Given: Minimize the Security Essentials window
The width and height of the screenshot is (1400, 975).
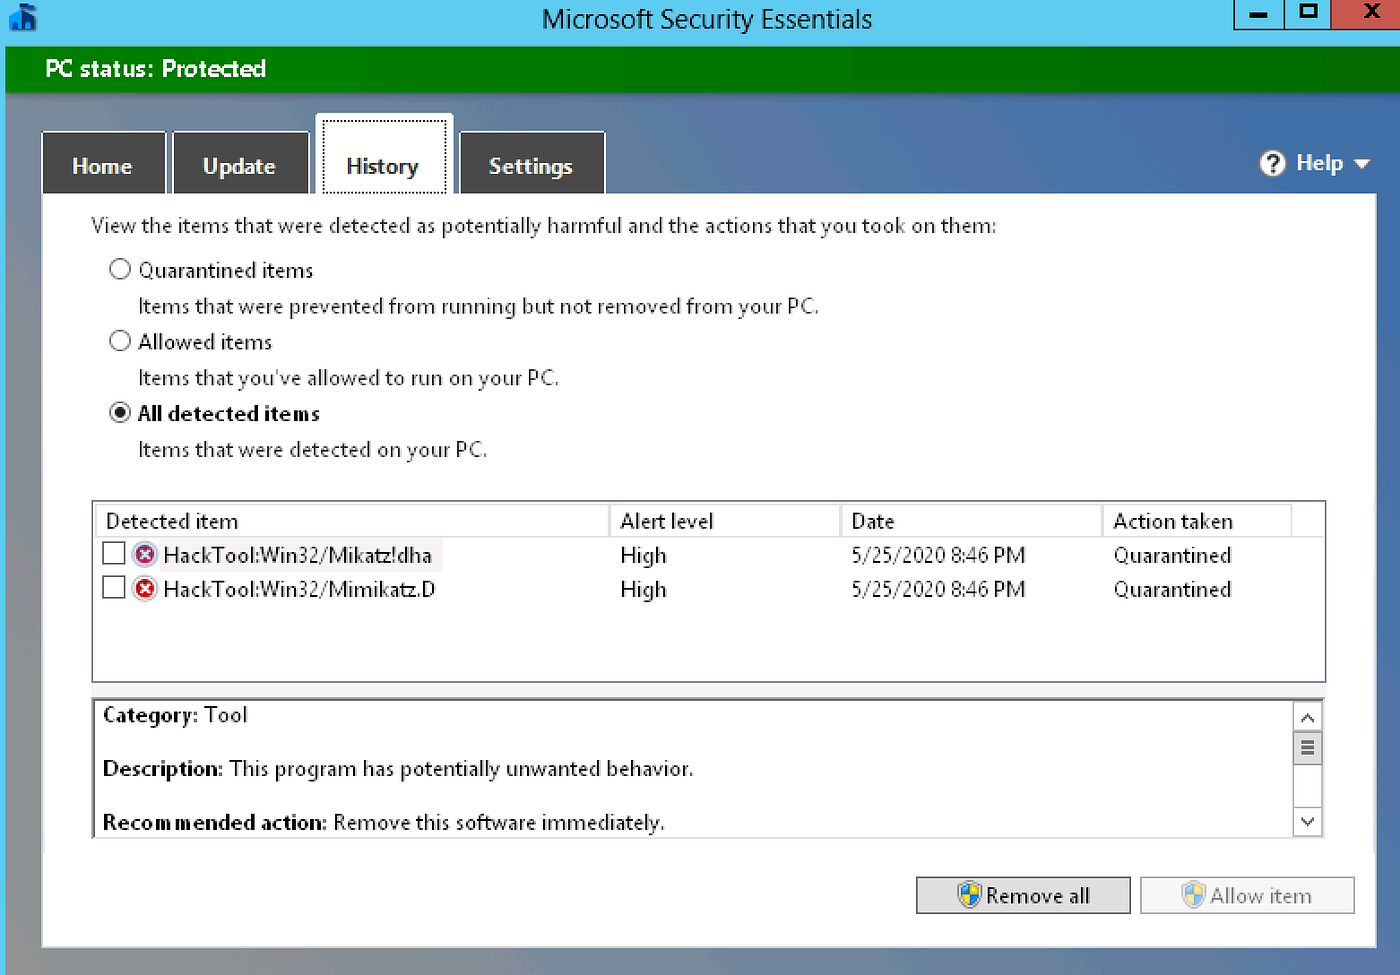Looking at the screenshot, I should (1259, 14).
